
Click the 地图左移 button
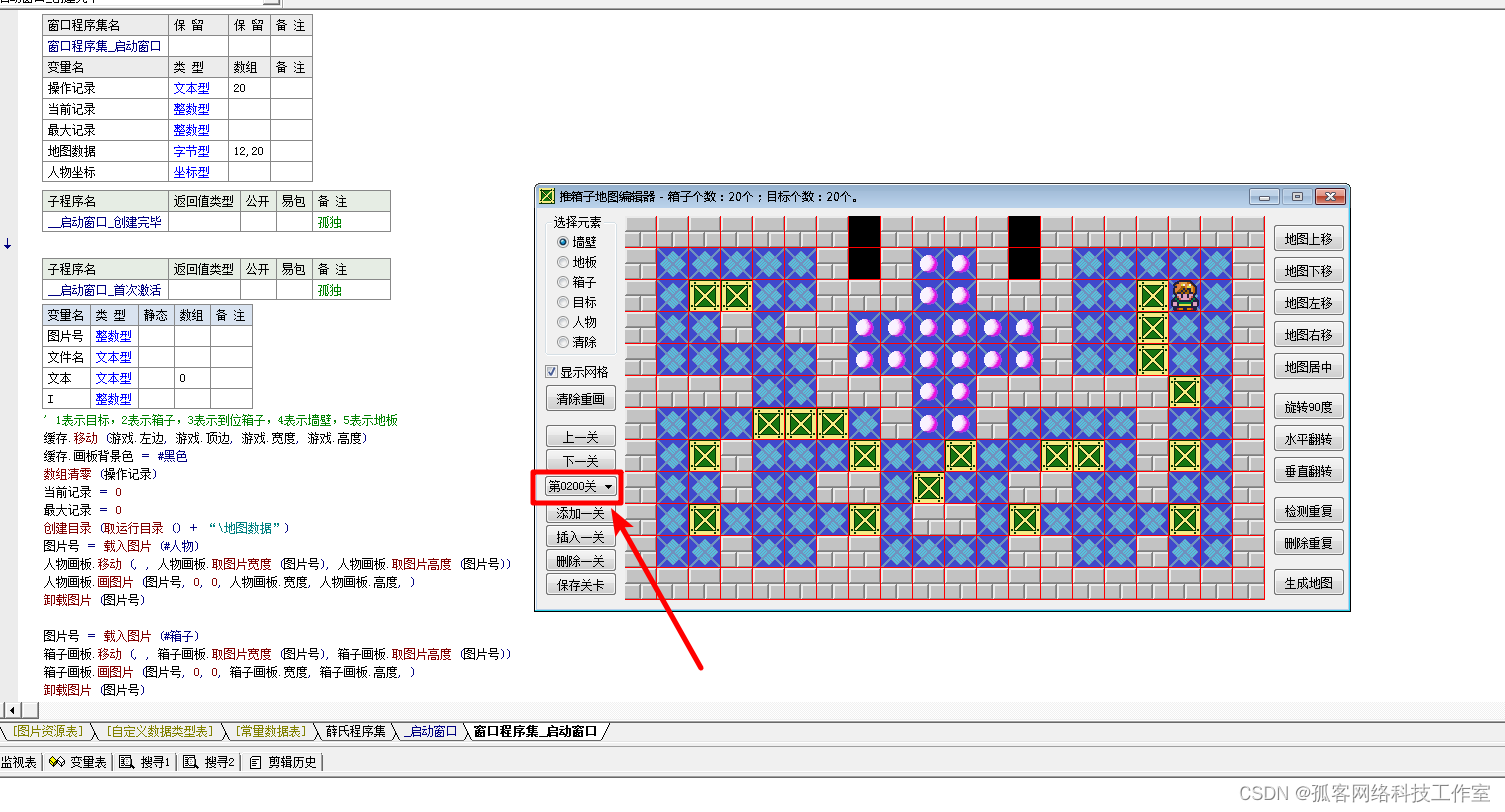[x=1309, y=303]
